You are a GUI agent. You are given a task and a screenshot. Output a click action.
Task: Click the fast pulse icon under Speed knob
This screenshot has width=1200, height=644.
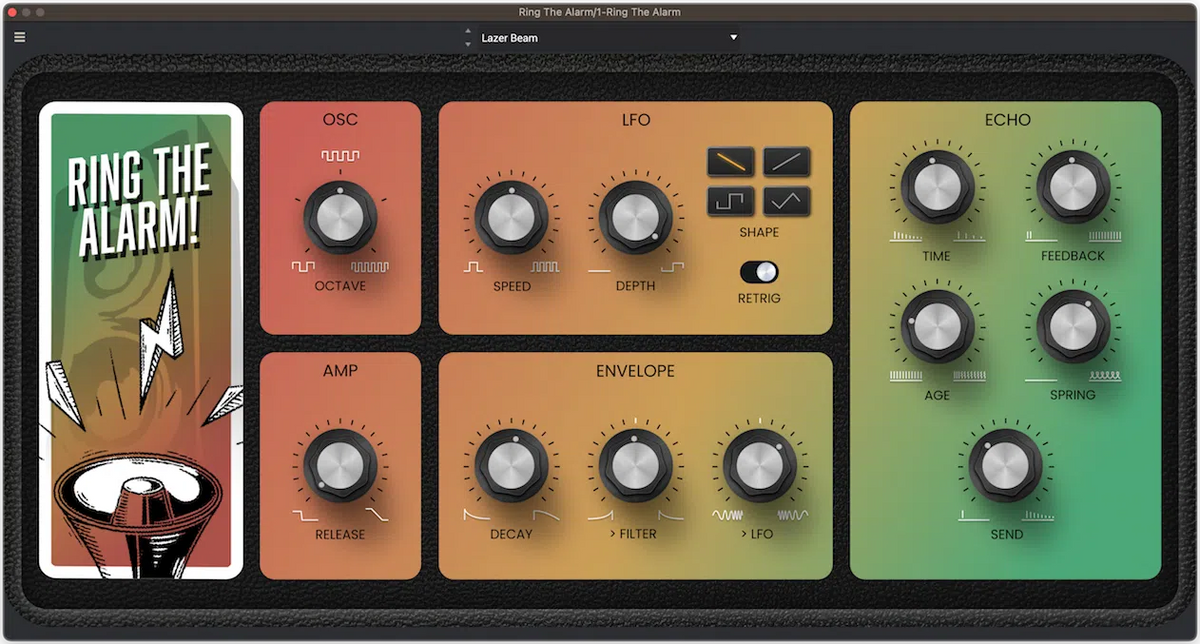[x=545, y=267]
